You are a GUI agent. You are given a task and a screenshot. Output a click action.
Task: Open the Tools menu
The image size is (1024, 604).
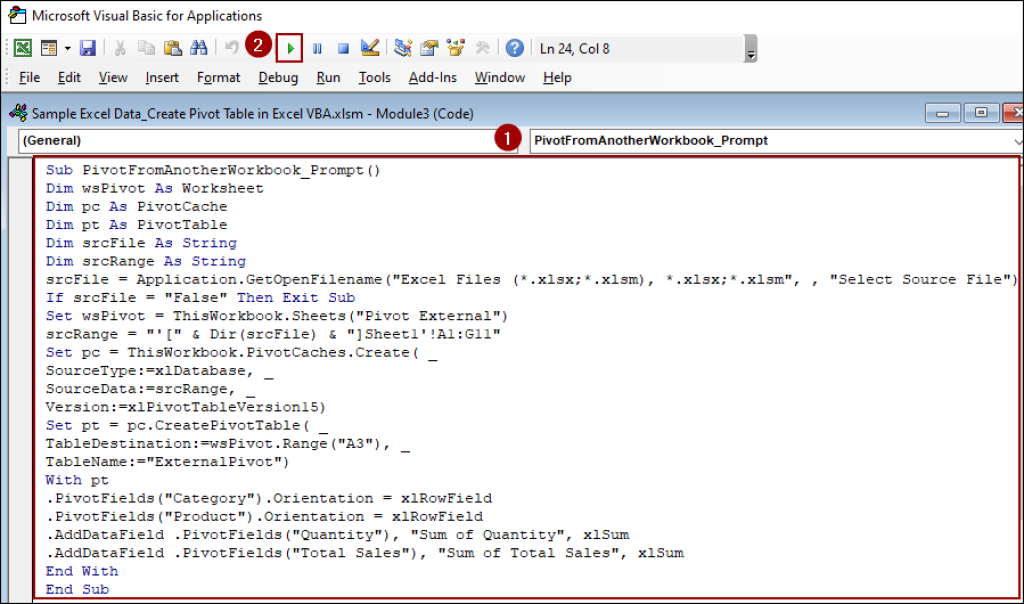click(x=374, y=77)
